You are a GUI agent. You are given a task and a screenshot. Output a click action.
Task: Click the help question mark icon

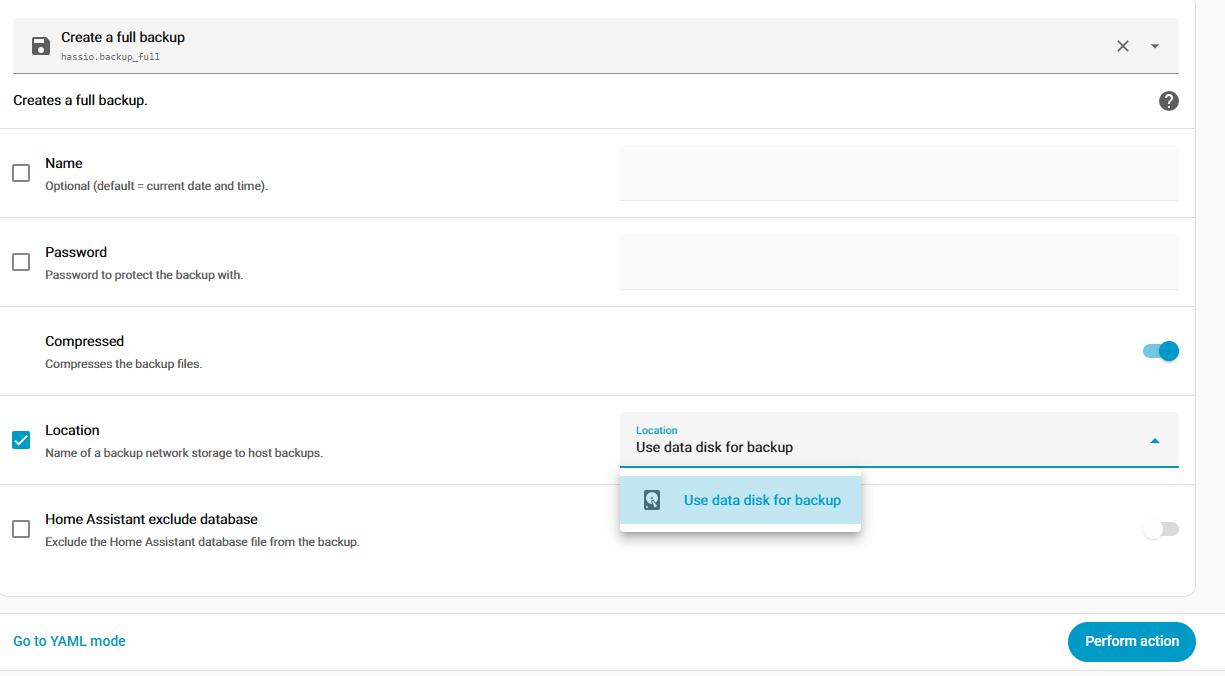coord(1168,101)
